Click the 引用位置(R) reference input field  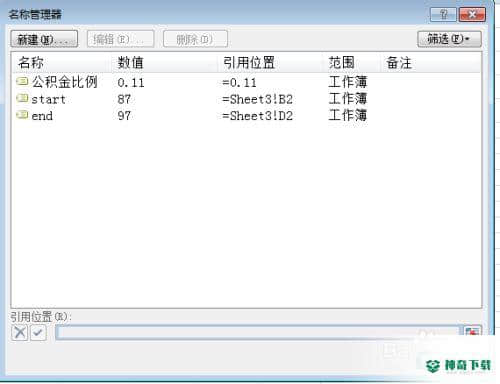(258, 332)
